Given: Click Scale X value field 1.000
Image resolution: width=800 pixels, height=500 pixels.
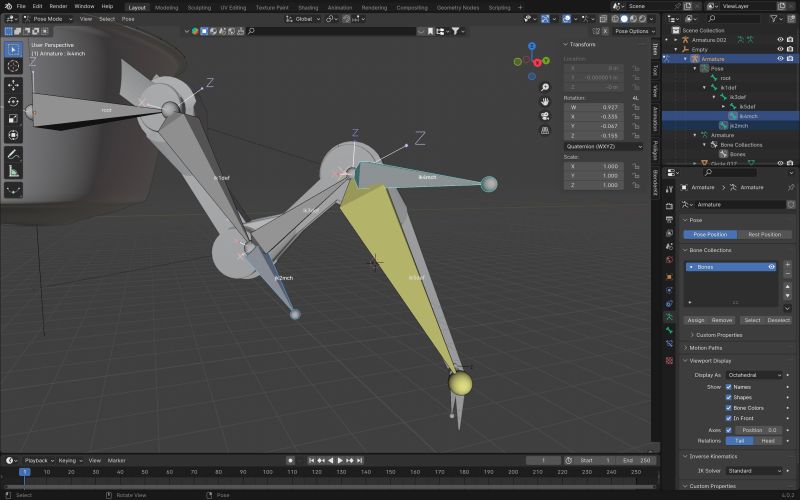Looking at the screenshot, I should tap(594, 166).
